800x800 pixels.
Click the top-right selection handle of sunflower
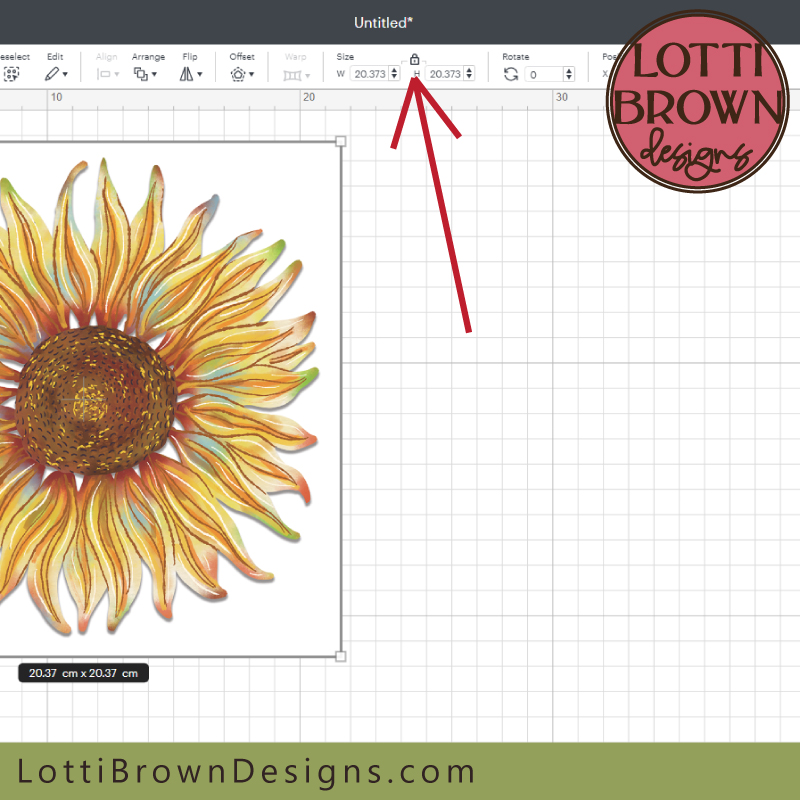341,141
